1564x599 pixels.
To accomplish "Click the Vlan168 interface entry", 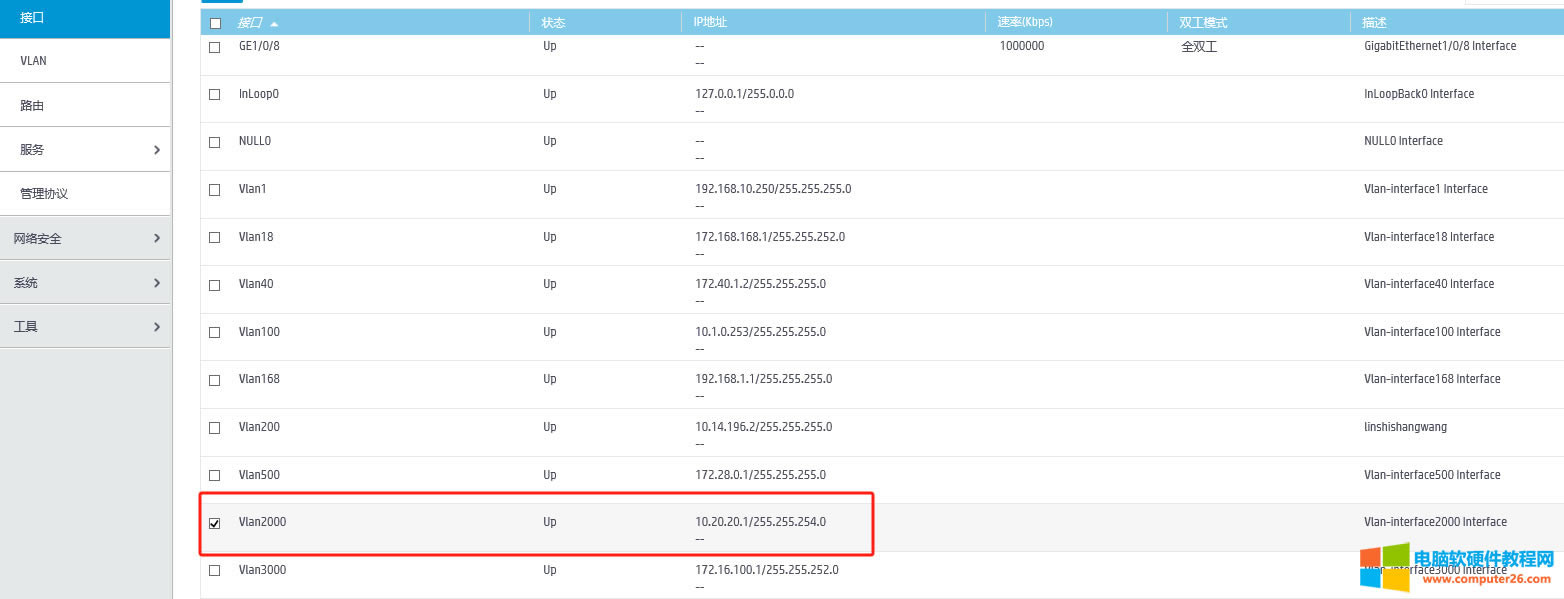I will 259,379.
